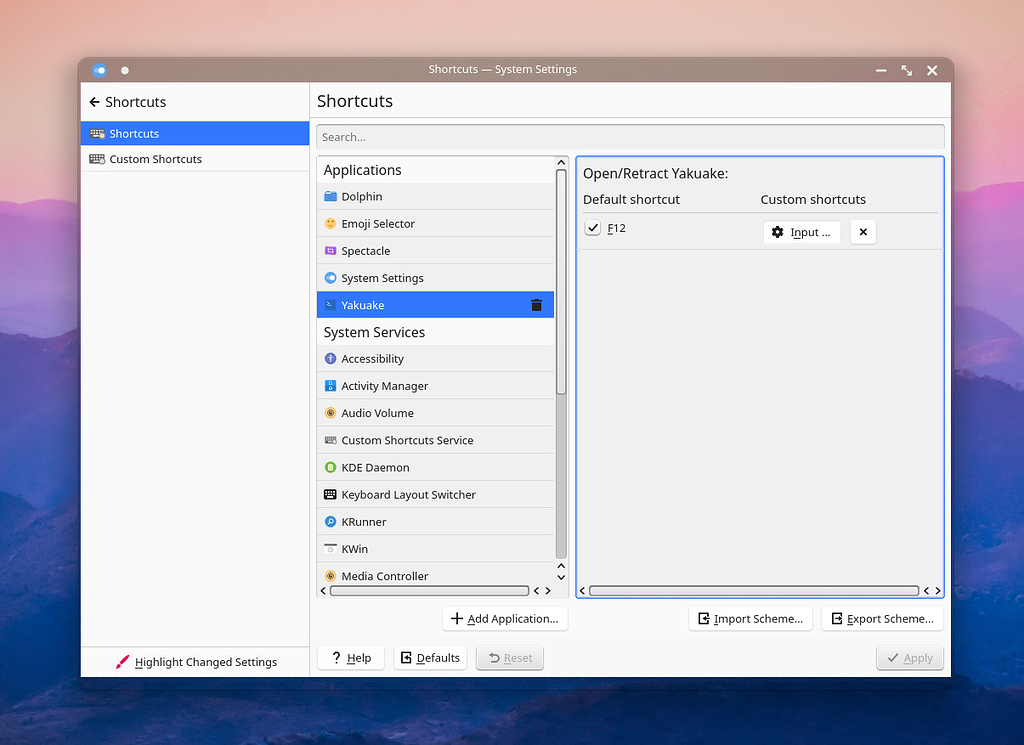Viewport: 1024px width, 745px height.
Task: Select the Media Controller icon
Action: coord(331,575)
